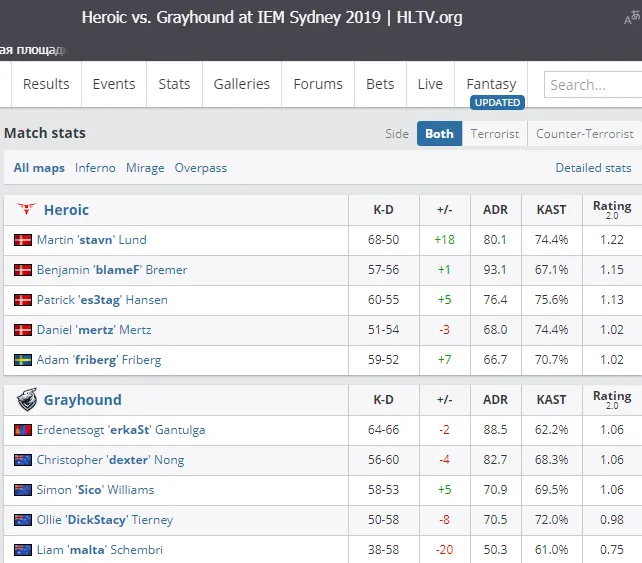Click the Denmark flag beside es3tag
Screen dimensions: 642x563
coord(23,300)
